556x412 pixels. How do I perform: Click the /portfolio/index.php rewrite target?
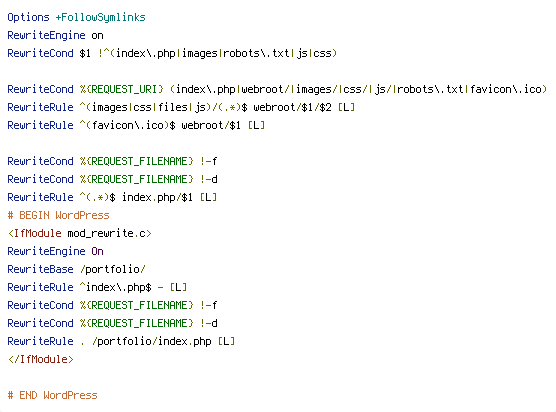151,341
